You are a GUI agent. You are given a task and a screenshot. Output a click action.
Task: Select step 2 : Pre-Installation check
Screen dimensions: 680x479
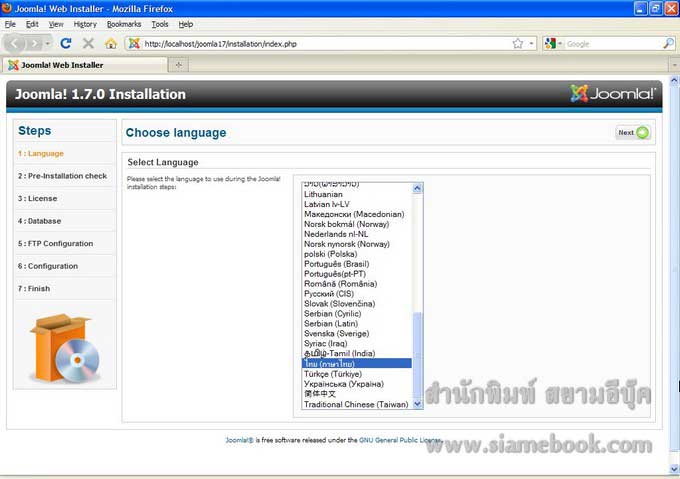(x=62, y=176)
